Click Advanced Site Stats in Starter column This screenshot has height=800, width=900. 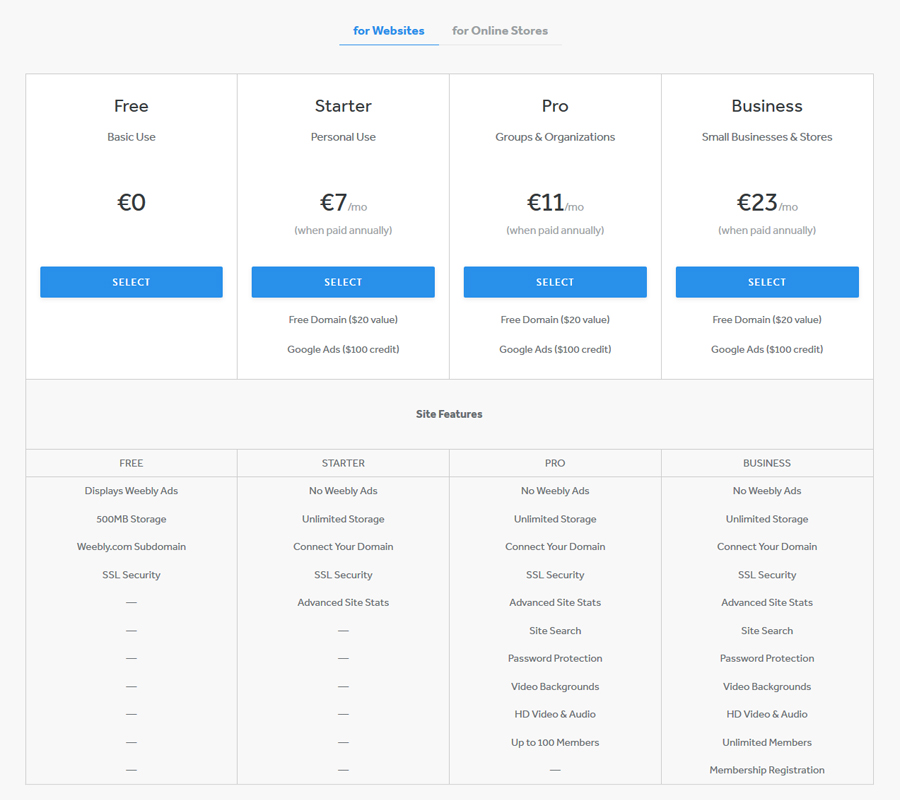[x=343, y=603]
